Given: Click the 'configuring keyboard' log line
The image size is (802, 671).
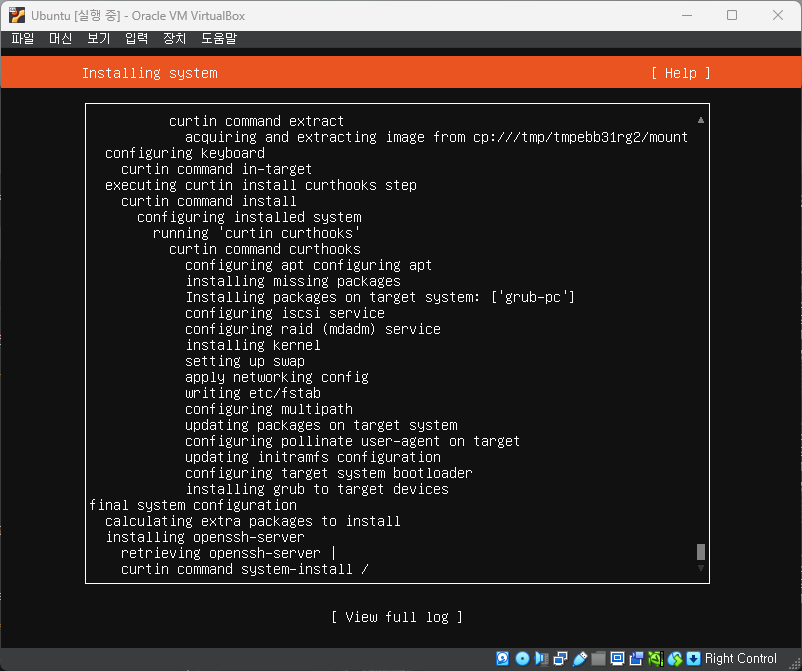Looking at the screenshot, I should pos(185,153).
